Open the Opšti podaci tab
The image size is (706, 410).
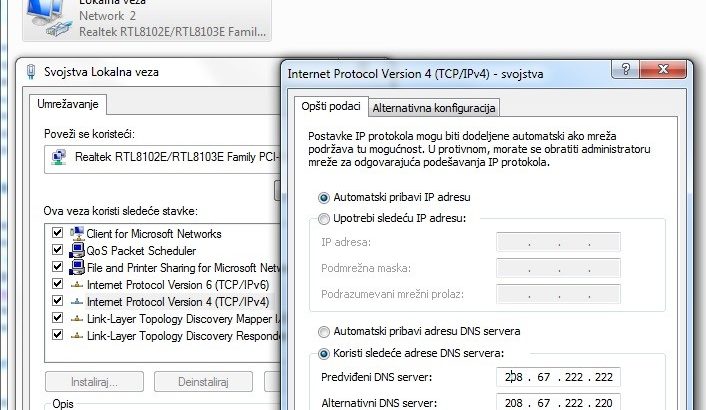pyautogui.click(x=330, y=107)
